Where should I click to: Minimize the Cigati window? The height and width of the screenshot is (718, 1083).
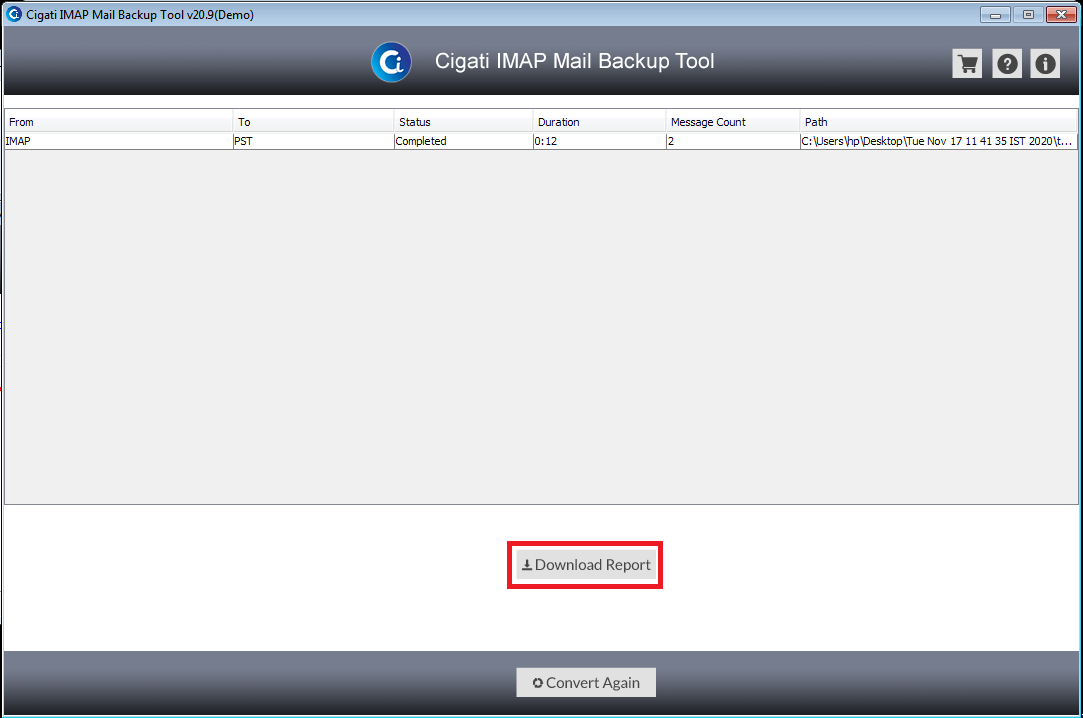(x=995, y=14)
